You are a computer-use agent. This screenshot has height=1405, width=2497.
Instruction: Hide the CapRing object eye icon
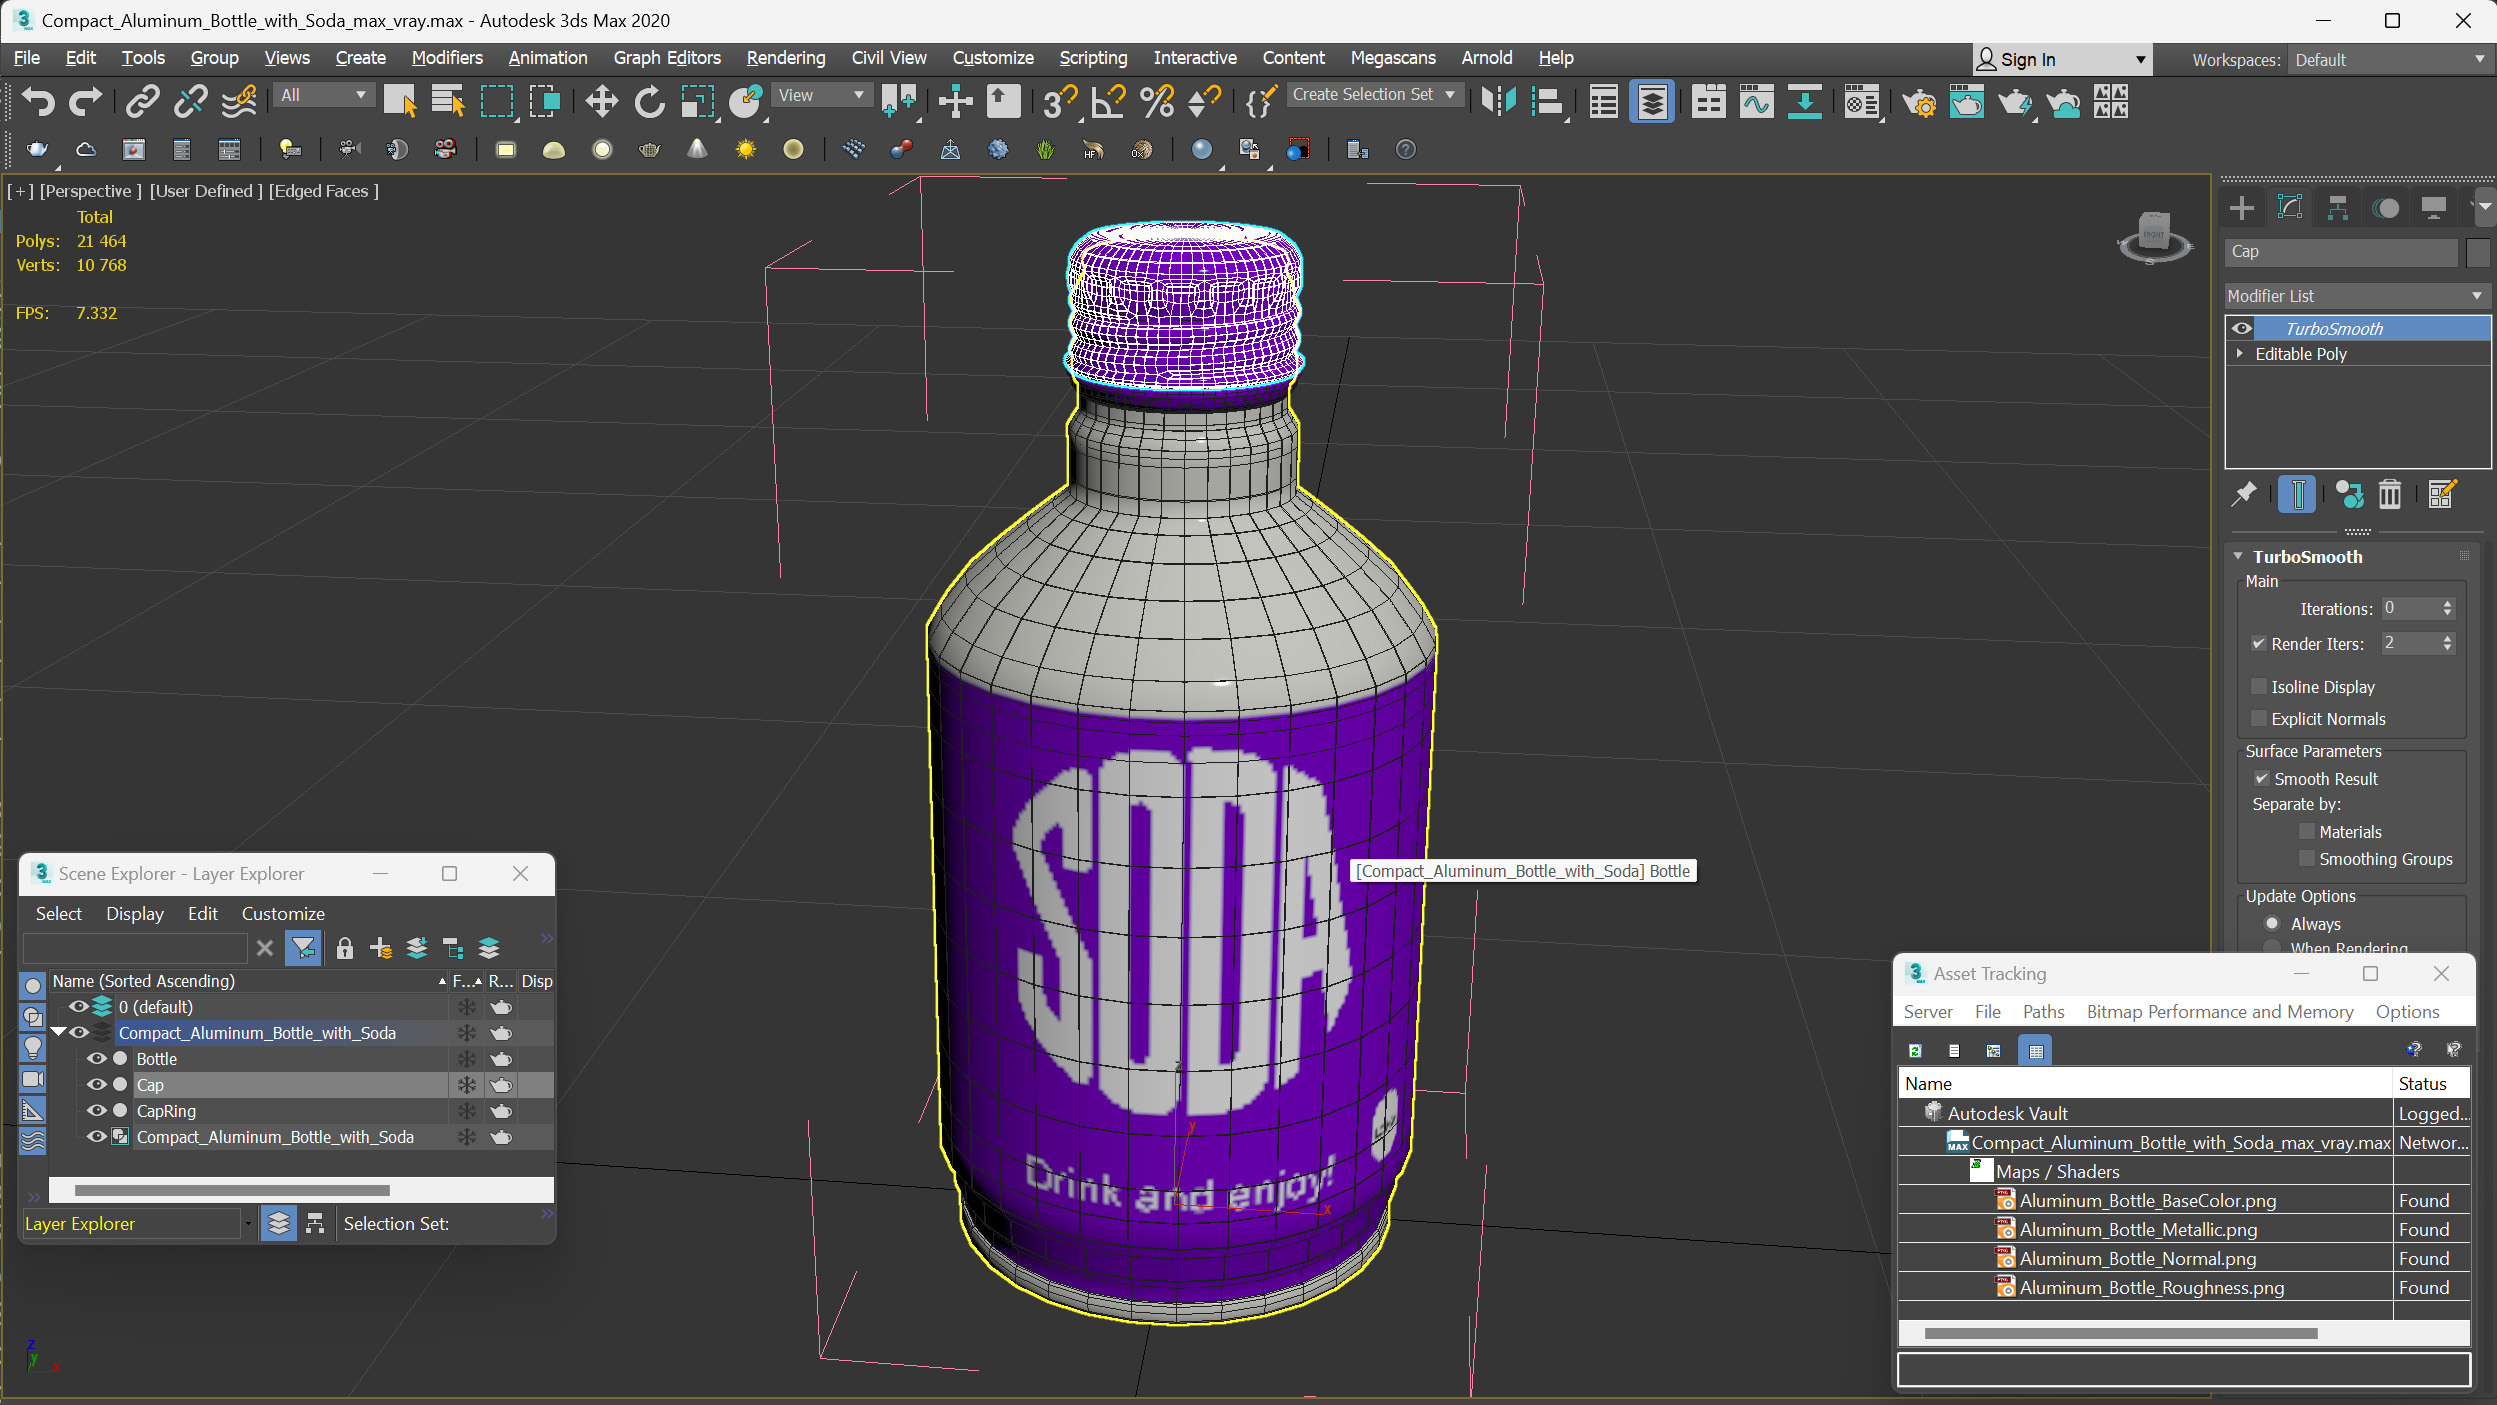pos(96,1111)
